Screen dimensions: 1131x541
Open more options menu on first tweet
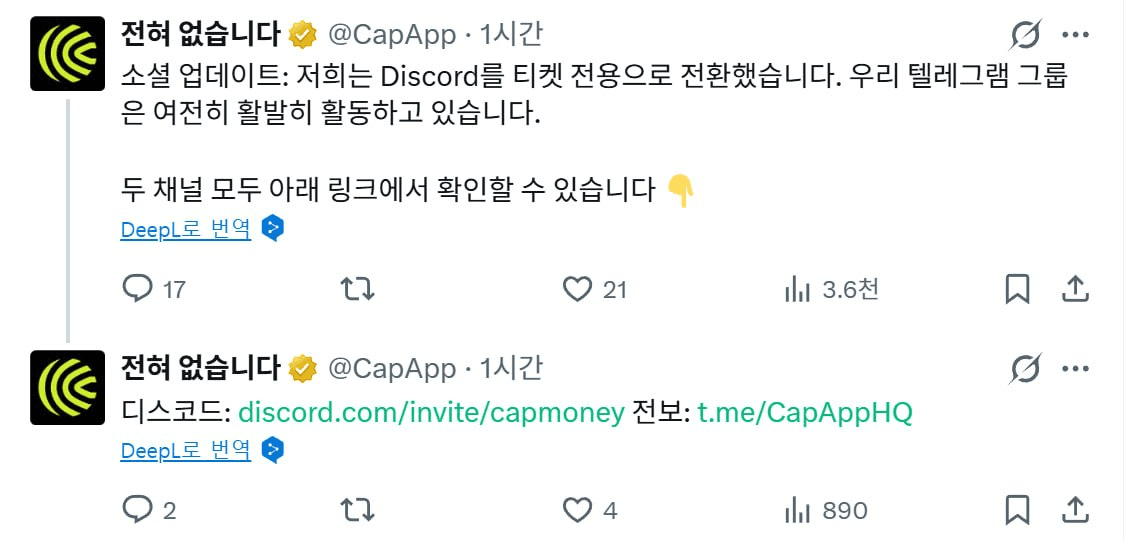tap(1075, 35)
